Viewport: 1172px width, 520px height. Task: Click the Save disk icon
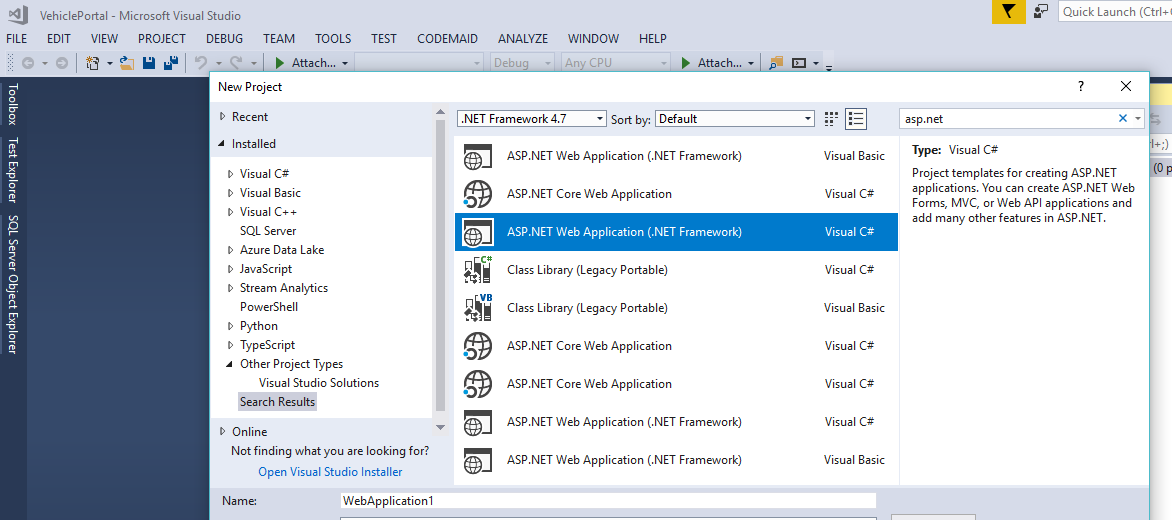tap(149, 63)
